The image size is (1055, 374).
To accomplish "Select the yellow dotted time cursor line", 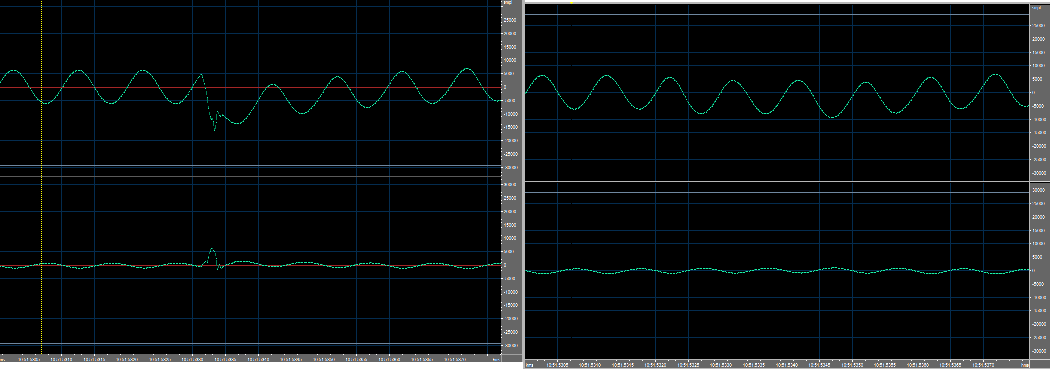I will point(42,177).
